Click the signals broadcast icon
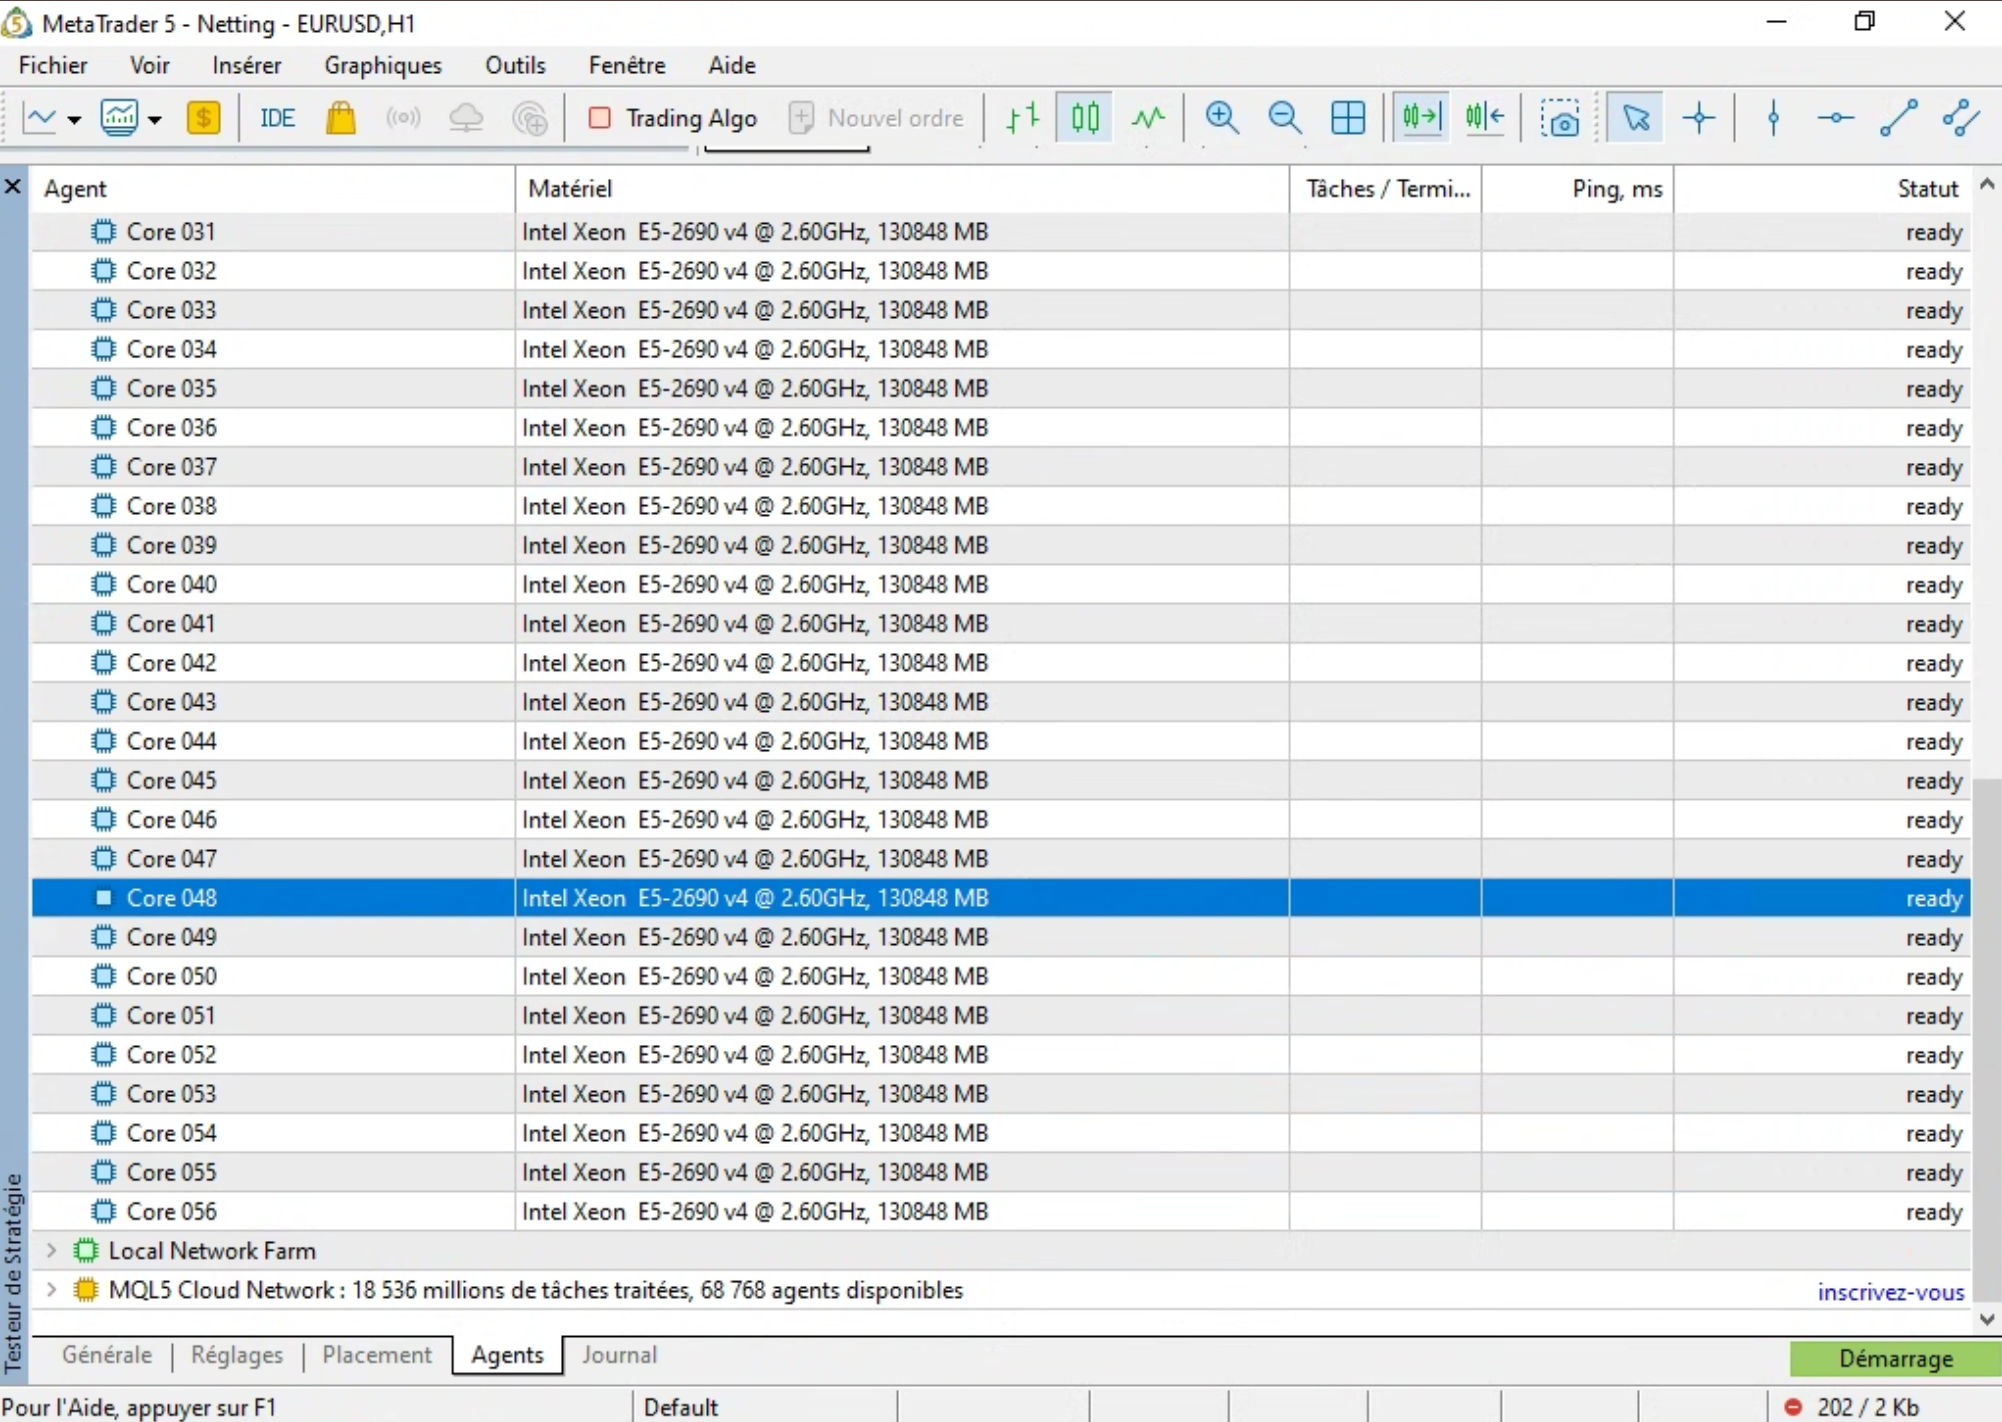Image resolution: width=2002 pixels, height=1422 pixels. [403, 118]
